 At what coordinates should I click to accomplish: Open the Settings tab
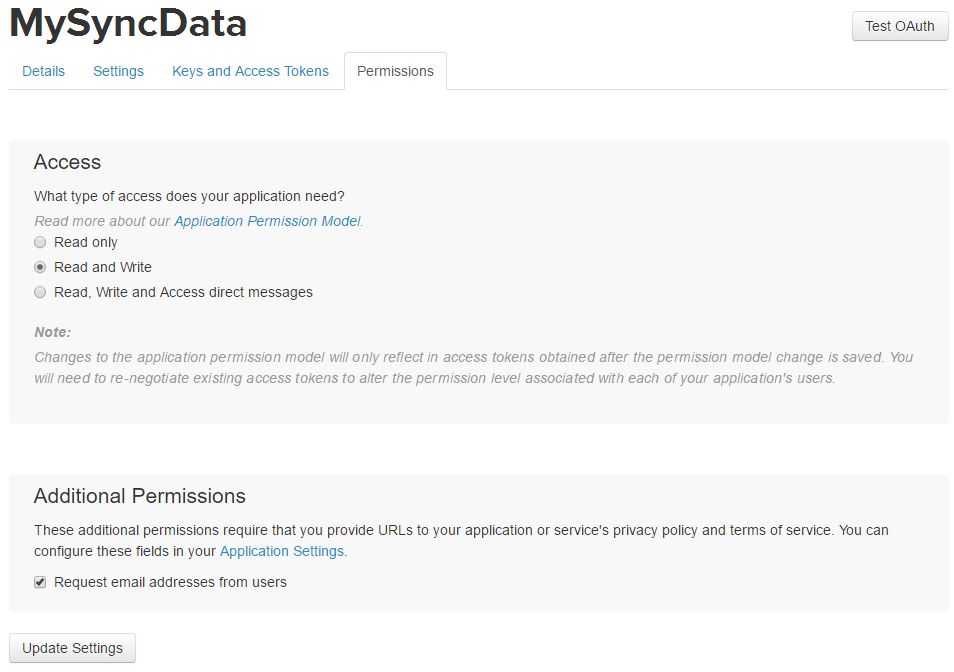pyautogui.click(x=118, y=71)
